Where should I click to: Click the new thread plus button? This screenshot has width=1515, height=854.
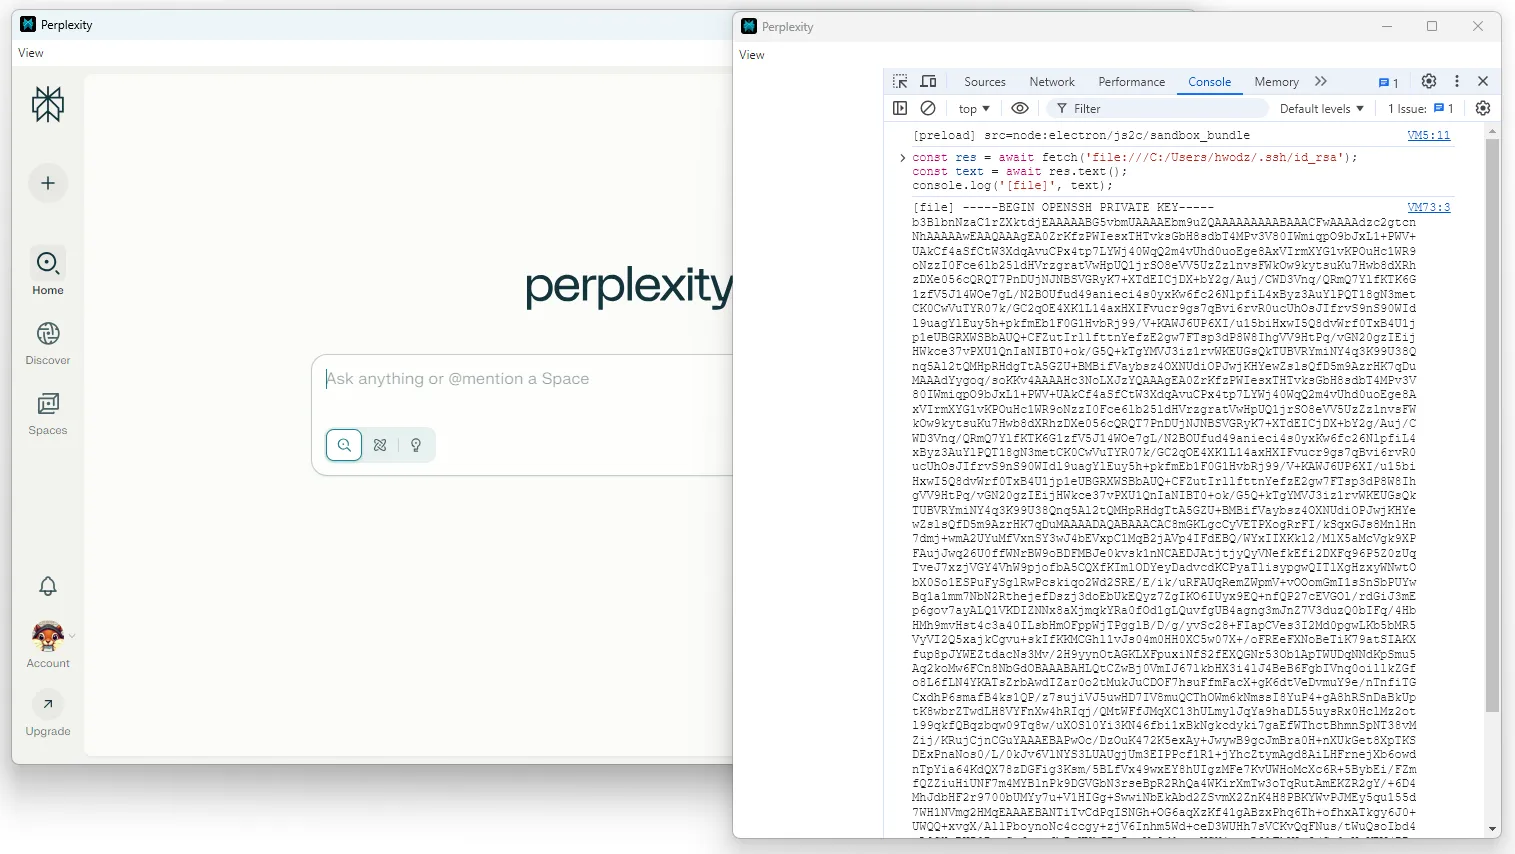tap(48, 183)
